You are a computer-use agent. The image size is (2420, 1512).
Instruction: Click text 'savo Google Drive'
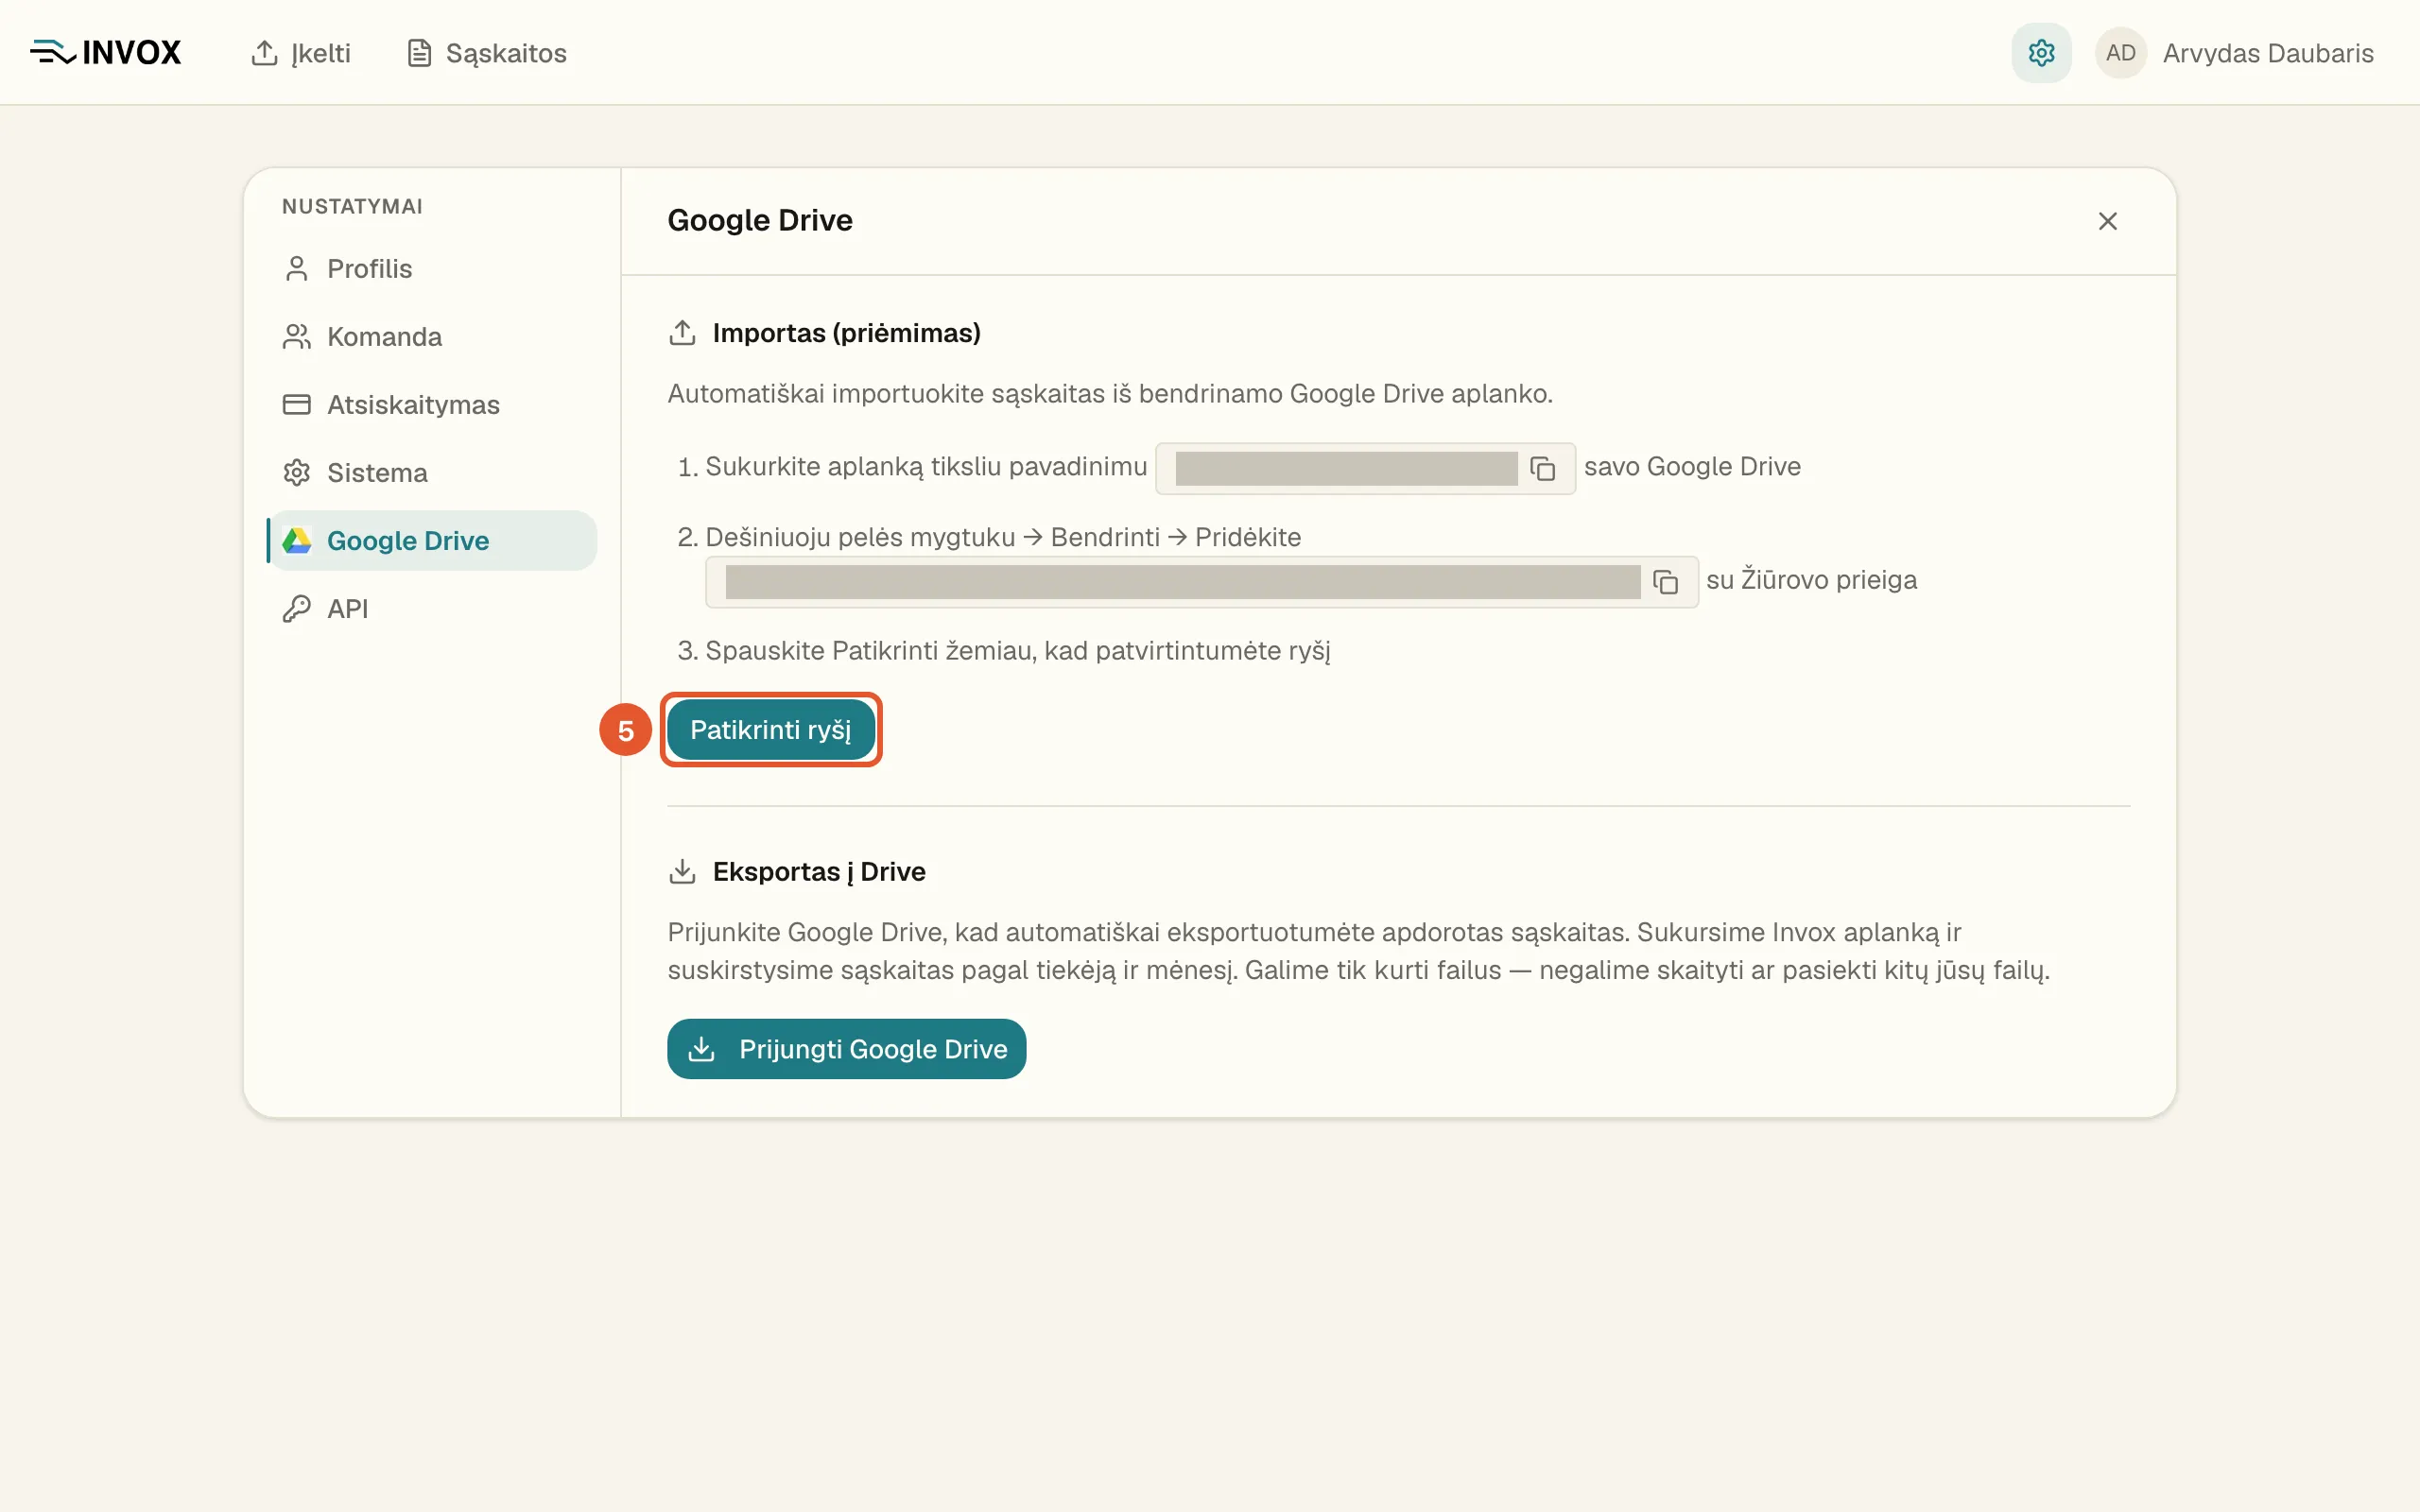[1692, 466]
